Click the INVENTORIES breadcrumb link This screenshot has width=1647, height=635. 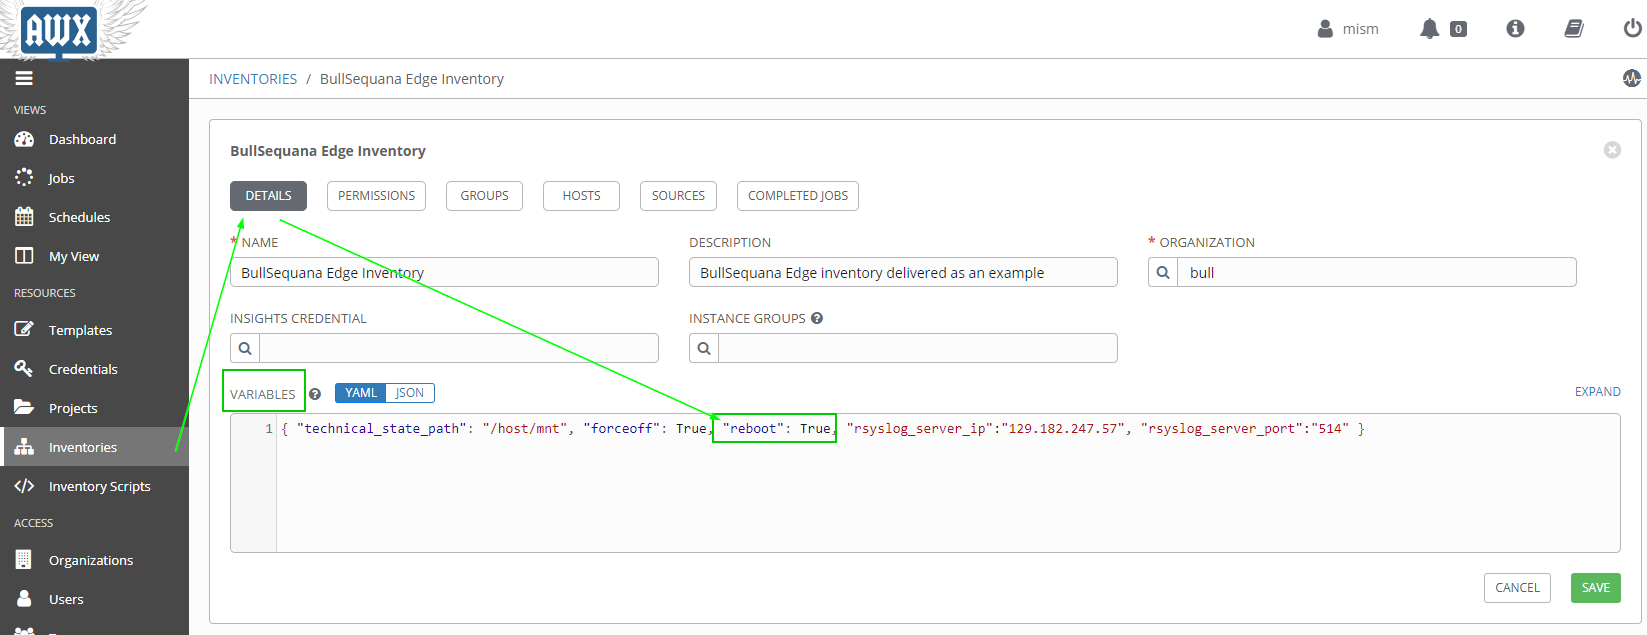[x=253, y=79]
